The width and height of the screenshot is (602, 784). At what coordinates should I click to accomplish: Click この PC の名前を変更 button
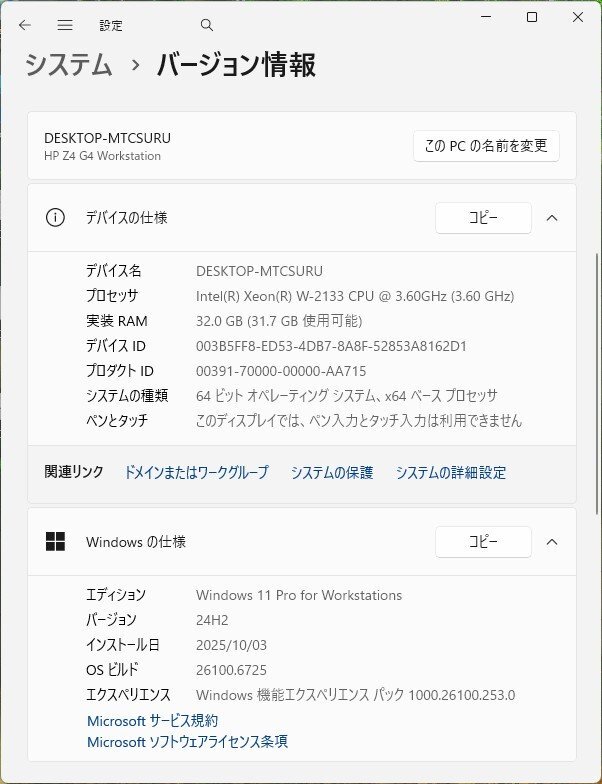486,146
